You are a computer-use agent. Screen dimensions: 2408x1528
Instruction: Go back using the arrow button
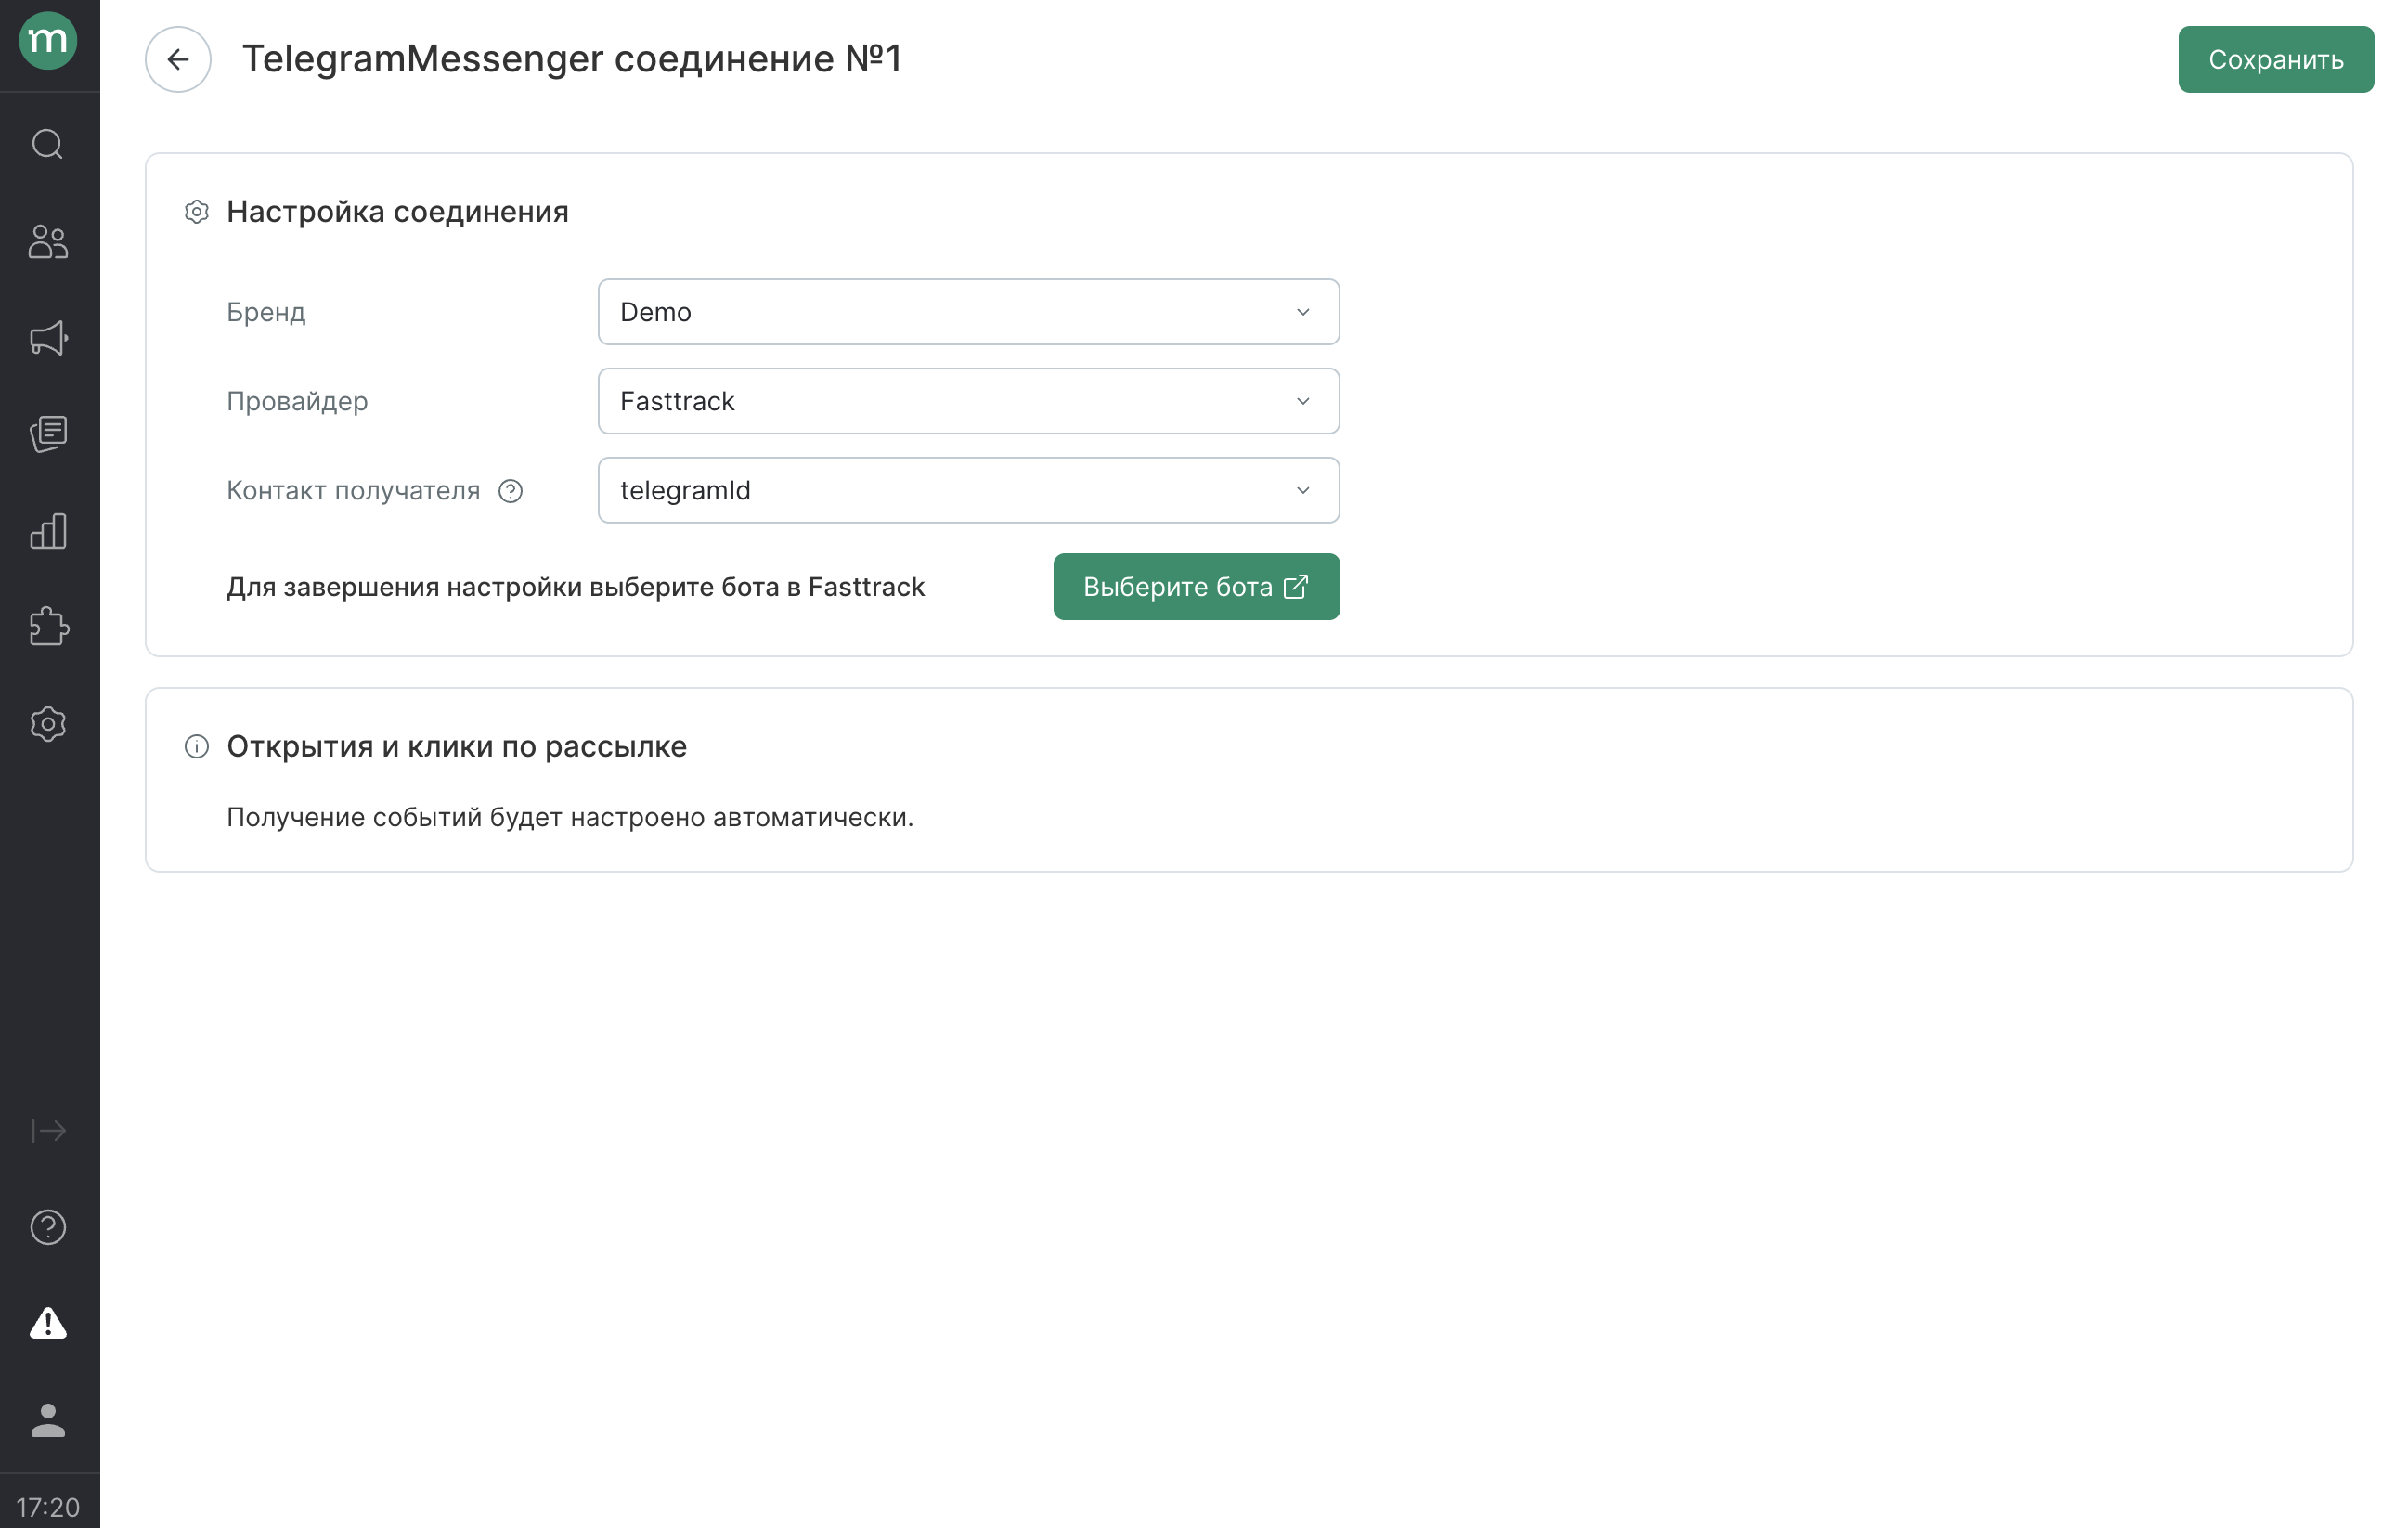pos(178,59)
